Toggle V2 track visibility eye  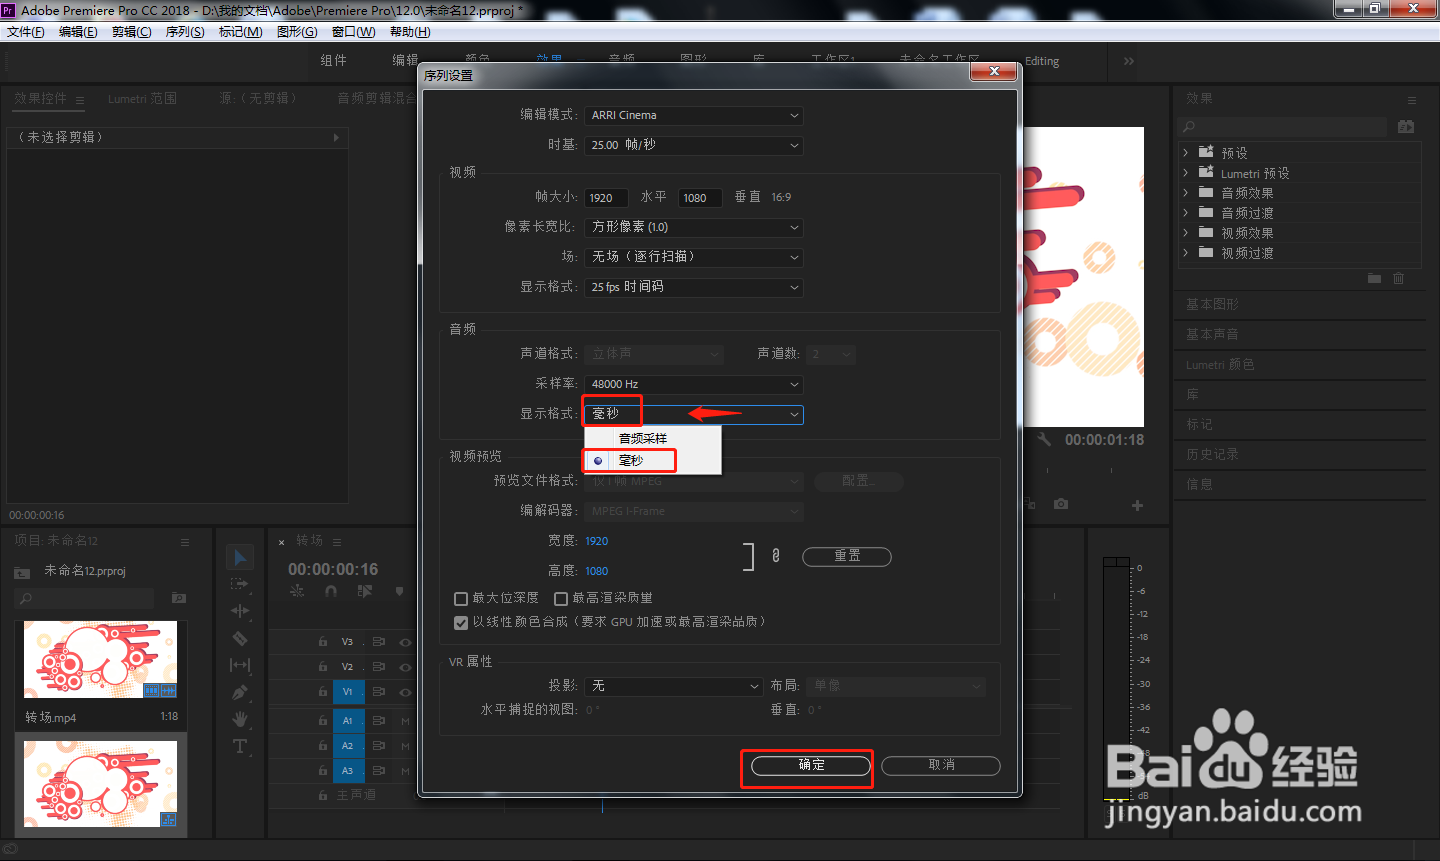[x=405, y=666]
